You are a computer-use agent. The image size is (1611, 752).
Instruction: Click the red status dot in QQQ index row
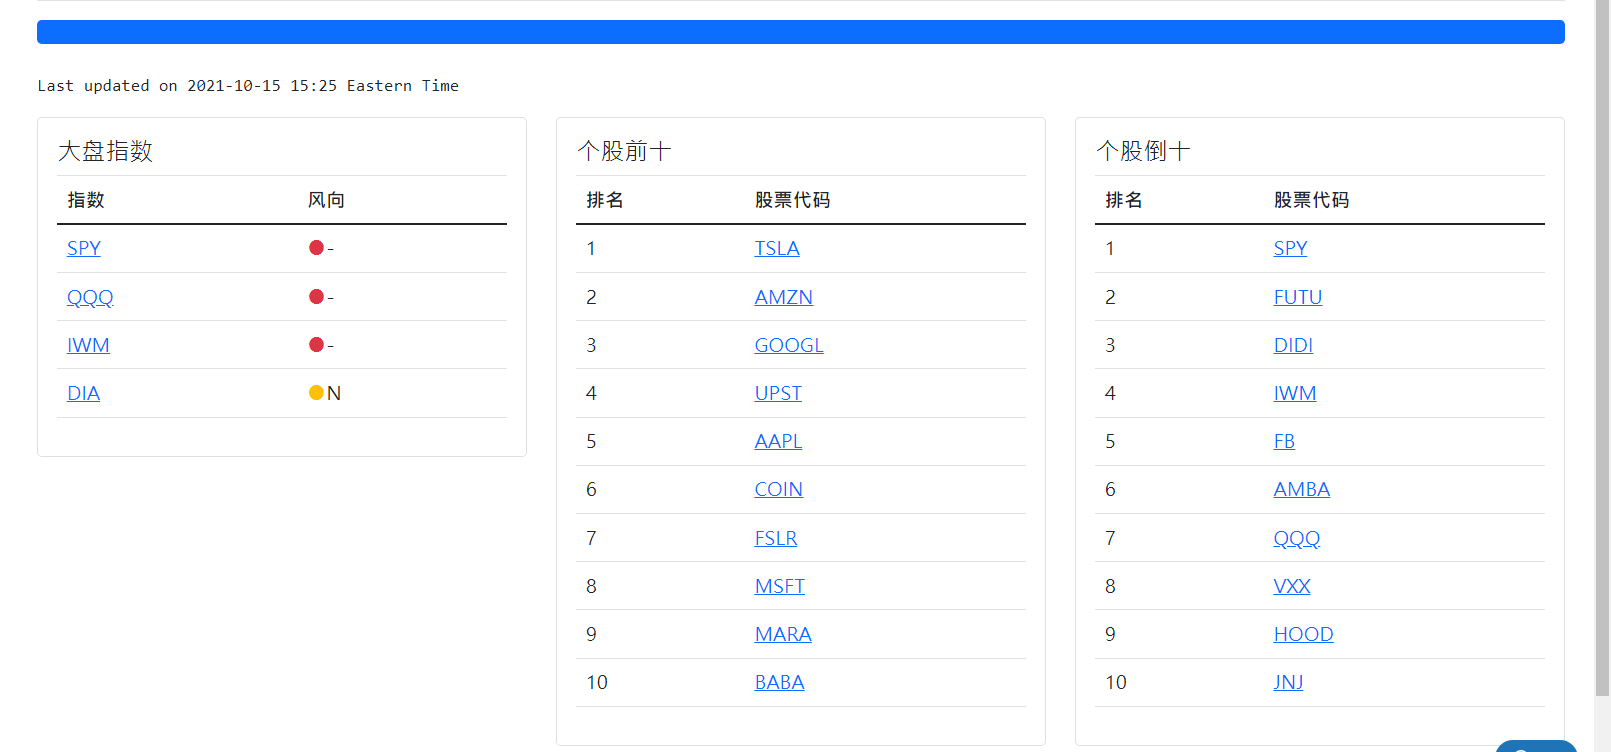click(316, 297)
